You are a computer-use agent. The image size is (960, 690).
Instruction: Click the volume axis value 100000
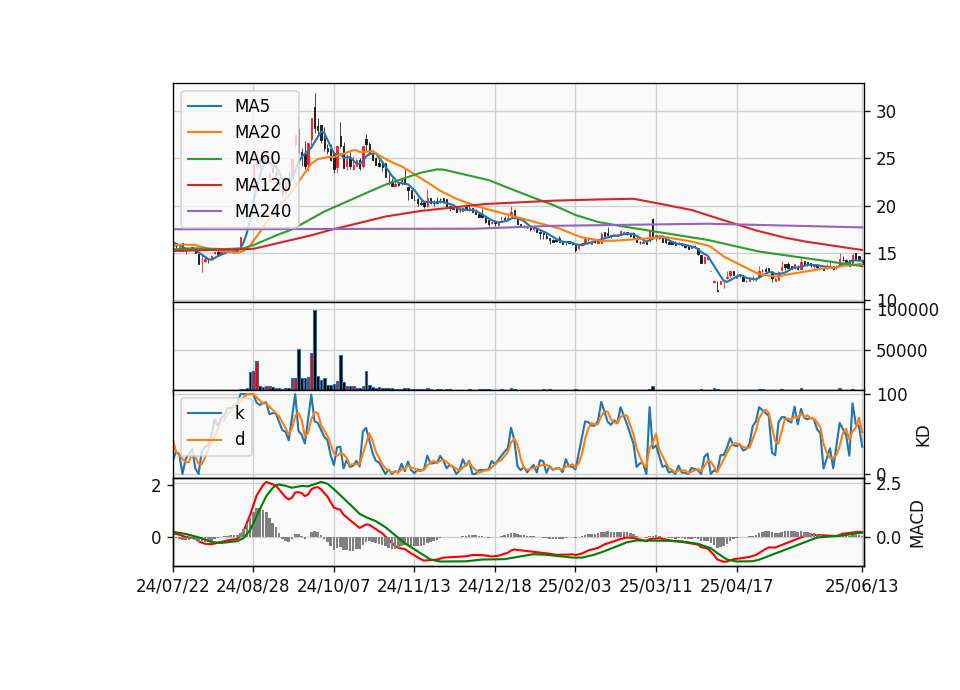click(x=907, y=310)
